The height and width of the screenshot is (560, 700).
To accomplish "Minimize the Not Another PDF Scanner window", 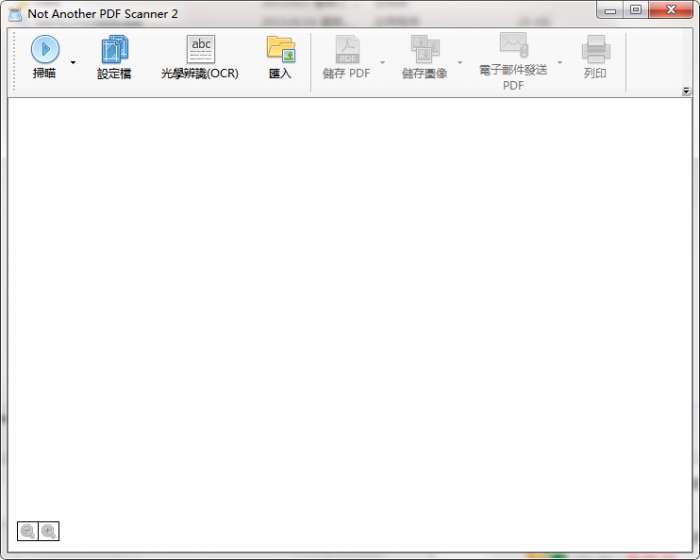I will point(610,10).
